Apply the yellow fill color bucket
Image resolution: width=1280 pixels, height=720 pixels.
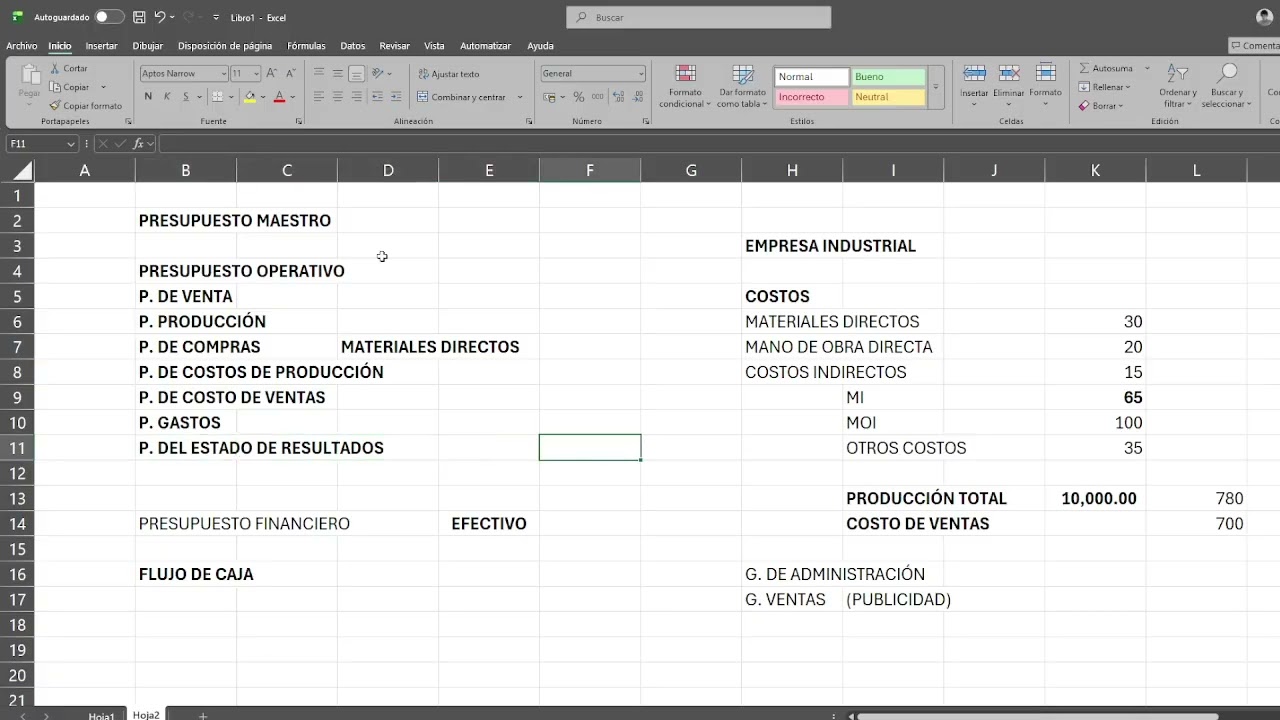(250, 97)
